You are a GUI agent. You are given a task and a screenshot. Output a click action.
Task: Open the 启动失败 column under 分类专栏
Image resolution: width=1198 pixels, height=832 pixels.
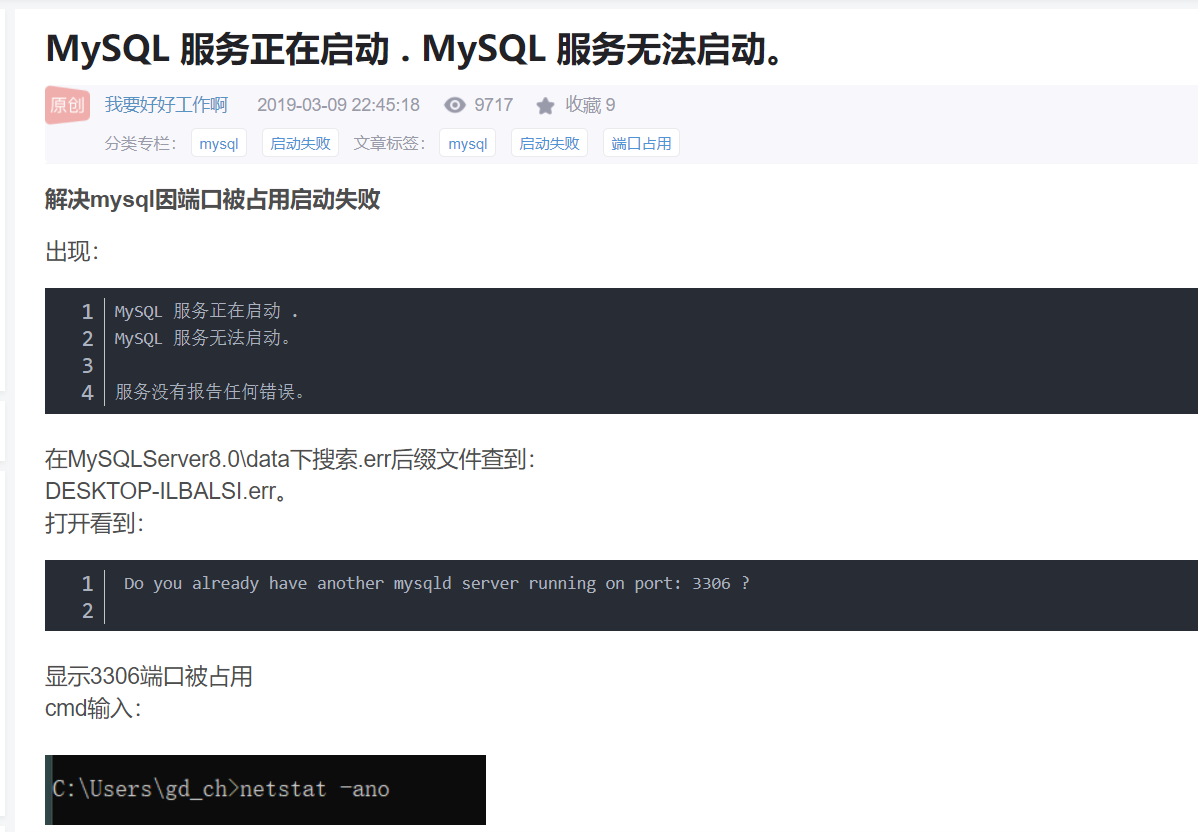coord(300,142)
